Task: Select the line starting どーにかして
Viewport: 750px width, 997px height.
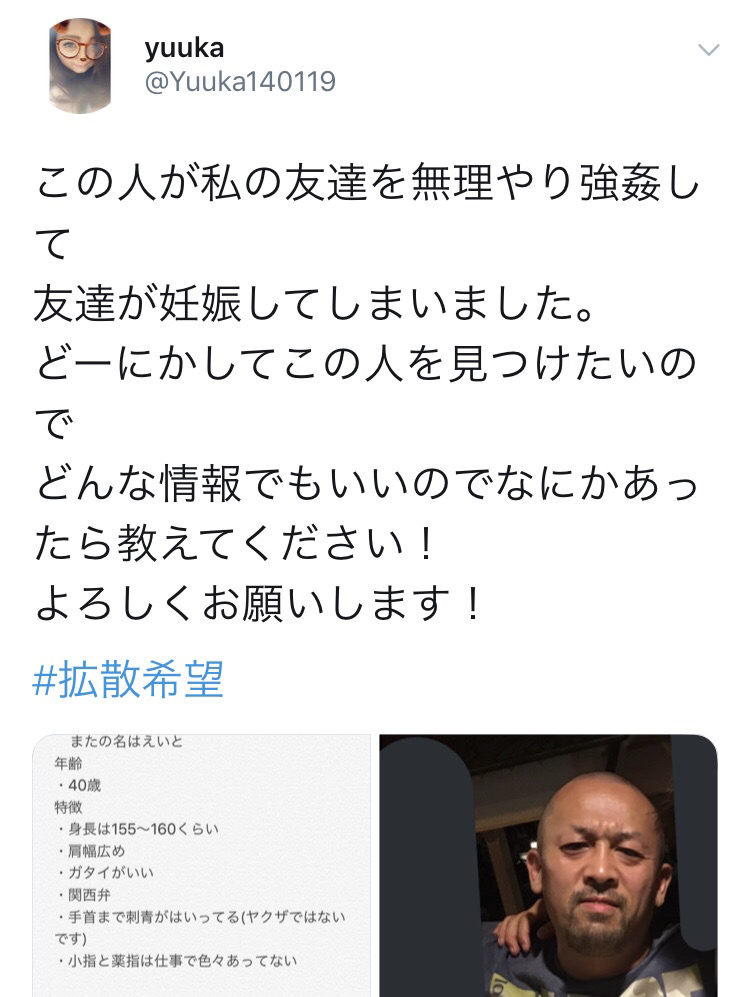Action: (366, 364)
